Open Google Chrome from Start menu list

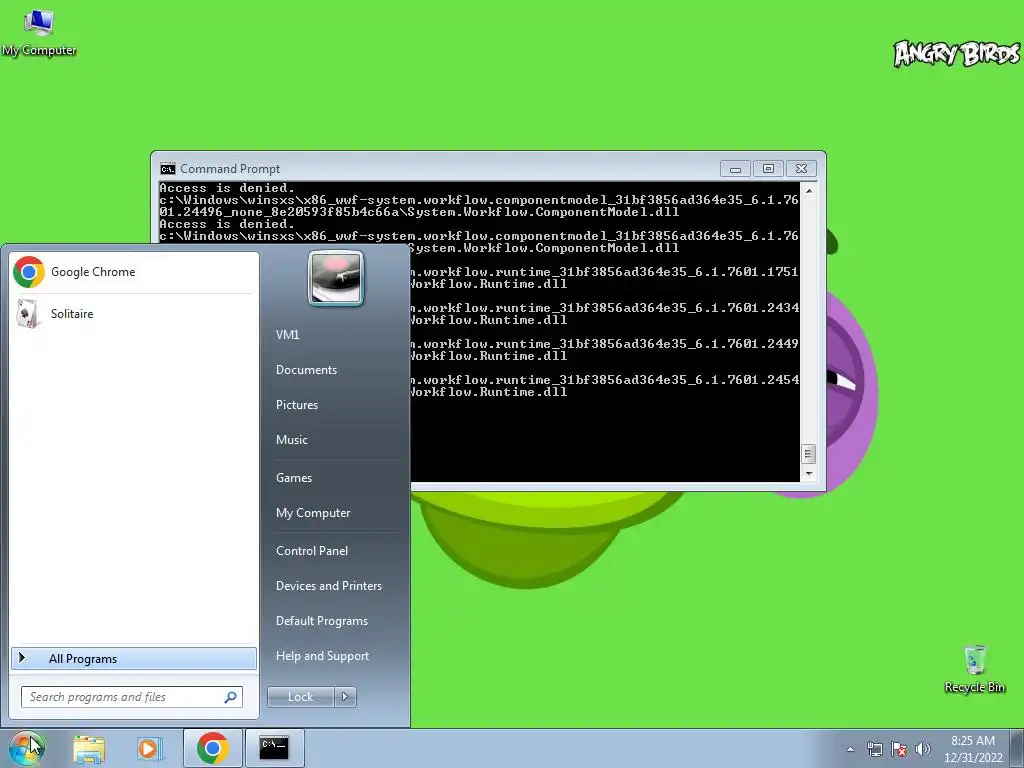134,272
